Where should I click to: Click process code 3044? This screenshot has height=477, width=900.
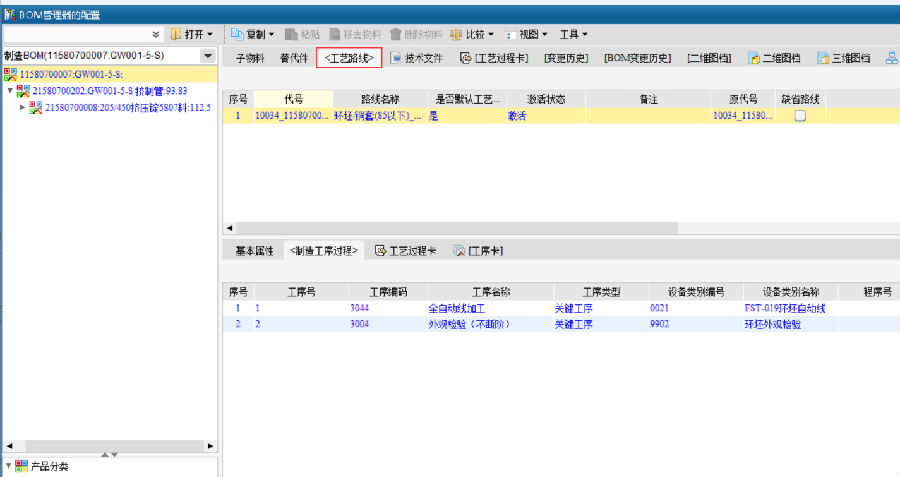pos(359,308)
